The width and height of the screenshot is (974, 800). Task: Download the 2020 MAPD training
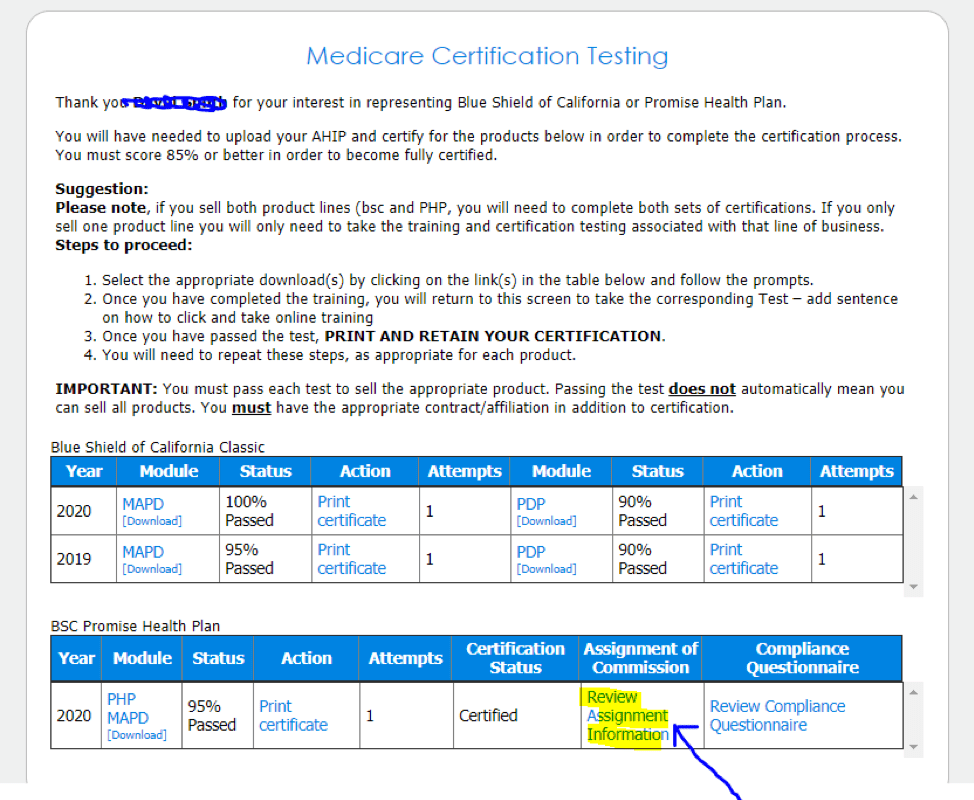(152, 521)
